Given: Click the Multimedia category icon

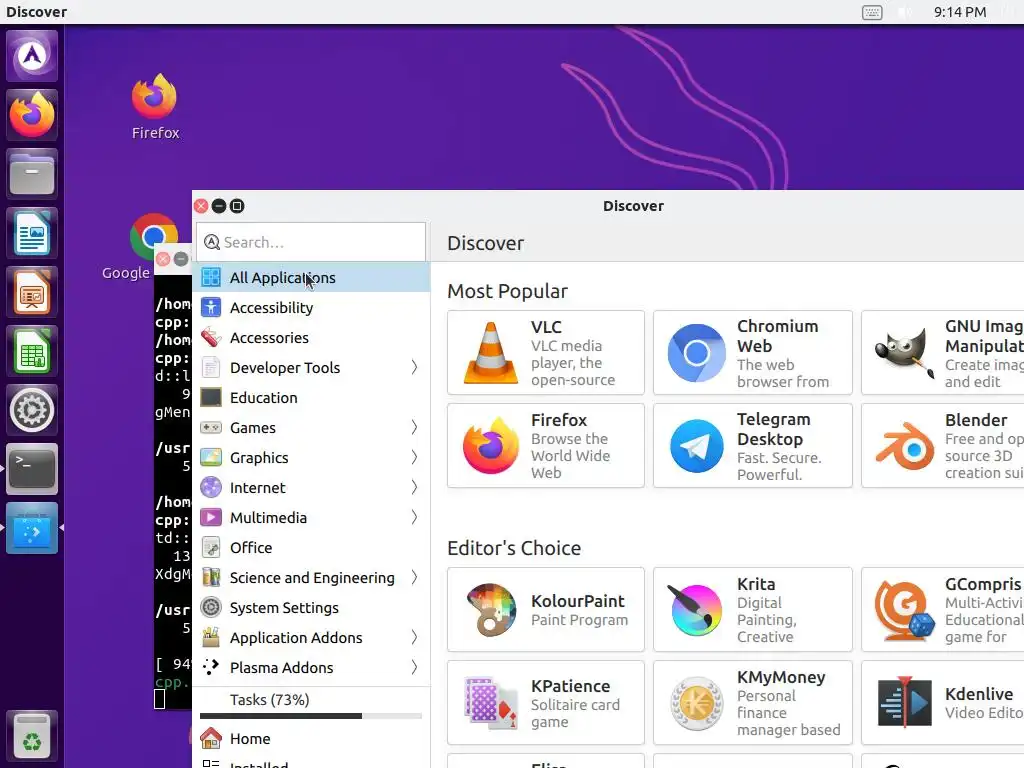Looking at the screenshot, I should 211,518.
